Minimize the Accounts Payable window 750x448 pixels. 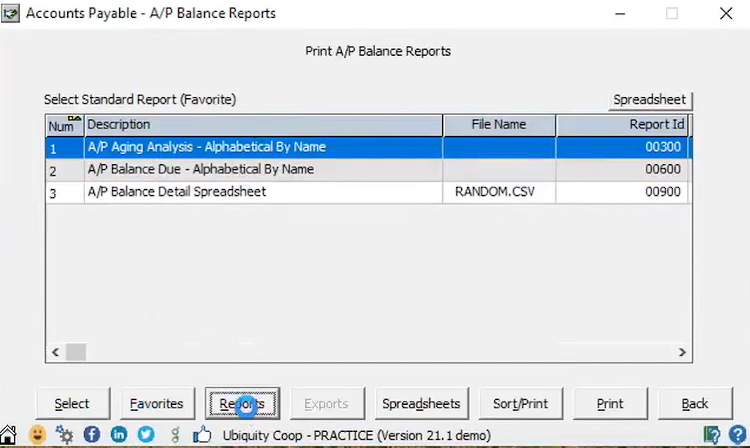coord(620,13)
